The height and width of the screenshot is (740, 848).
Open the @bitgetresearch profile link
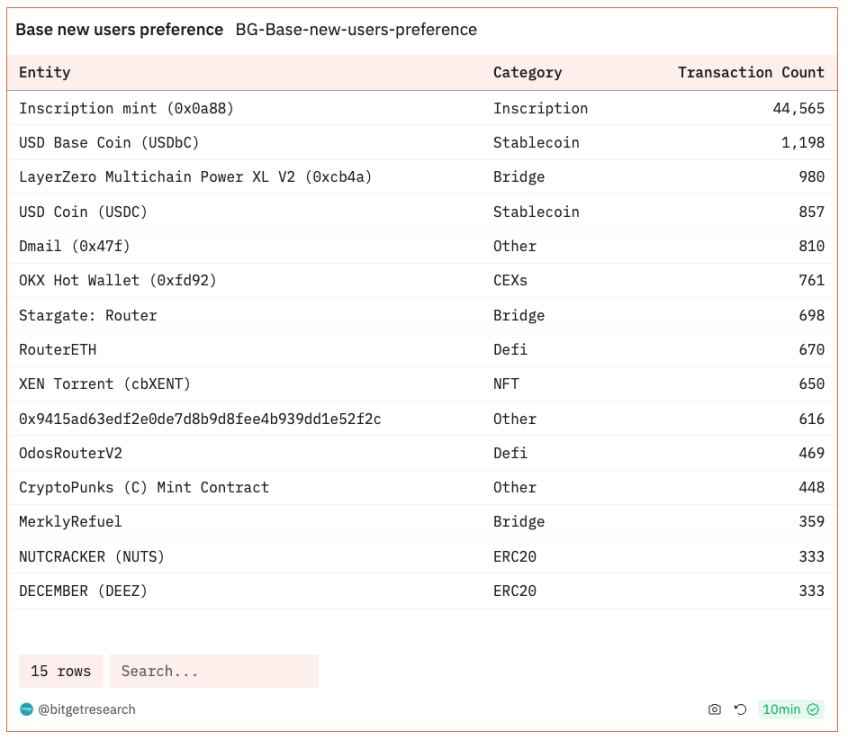[x=86, y=709]
